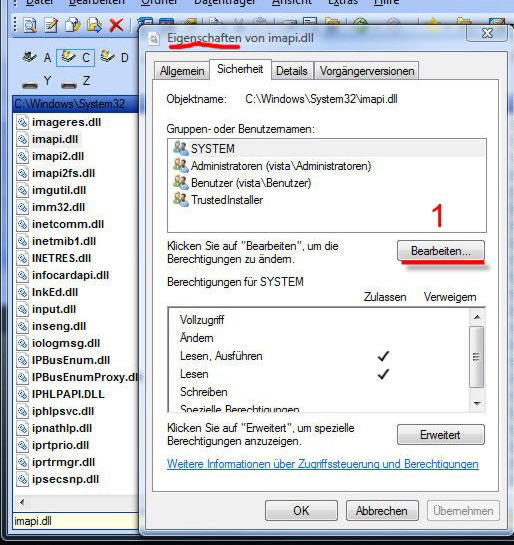Select drive A floppy button
The width and height of the screenshot is (514, 545).
coord(37,57)
